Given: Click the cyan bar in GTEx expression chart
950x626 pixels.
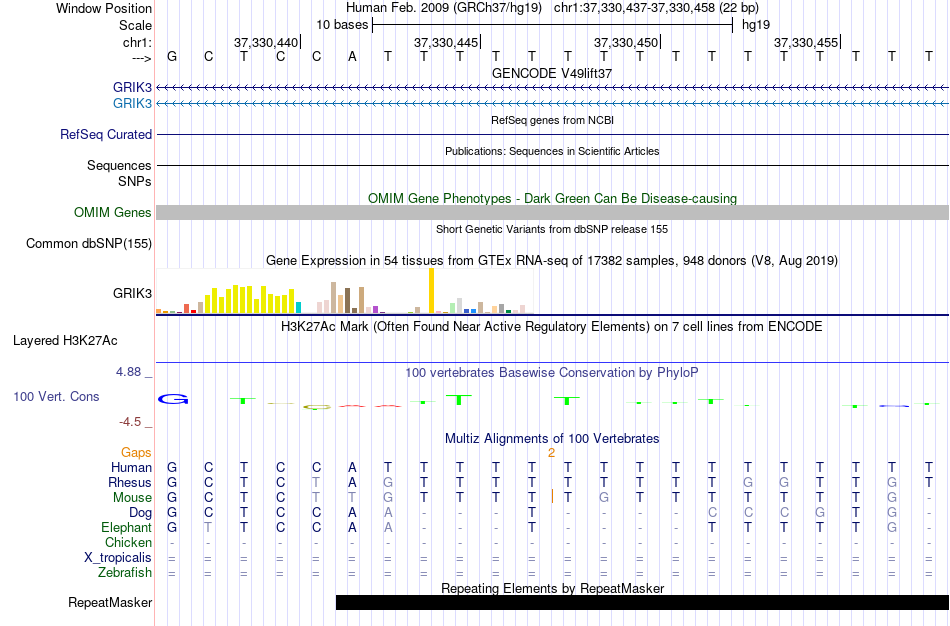Looking at the screenshot, I should coord(298,307).
